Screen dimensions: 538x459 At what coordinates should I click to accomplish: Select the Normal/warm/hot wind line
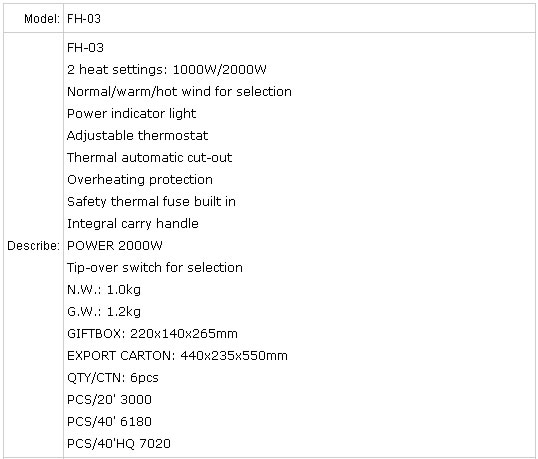point(179,92)
